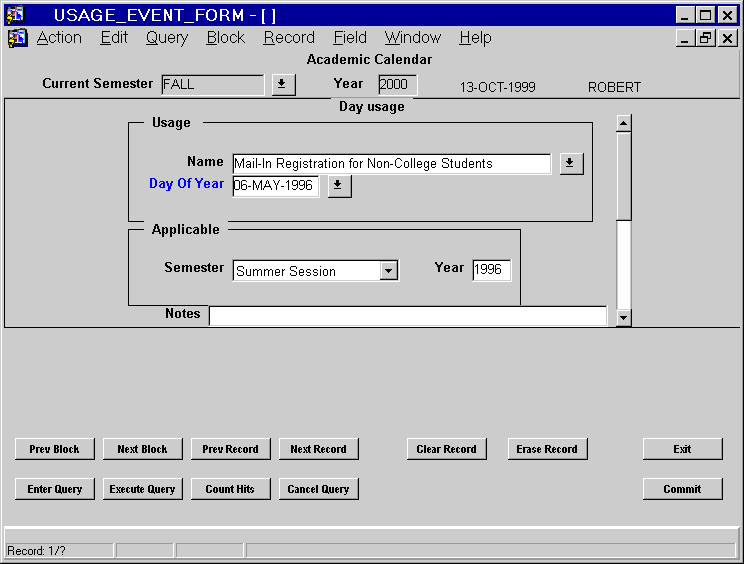Click the Applicable Year field showing 1996
Screen dimensions: 744x564
[x=492, y=270]
